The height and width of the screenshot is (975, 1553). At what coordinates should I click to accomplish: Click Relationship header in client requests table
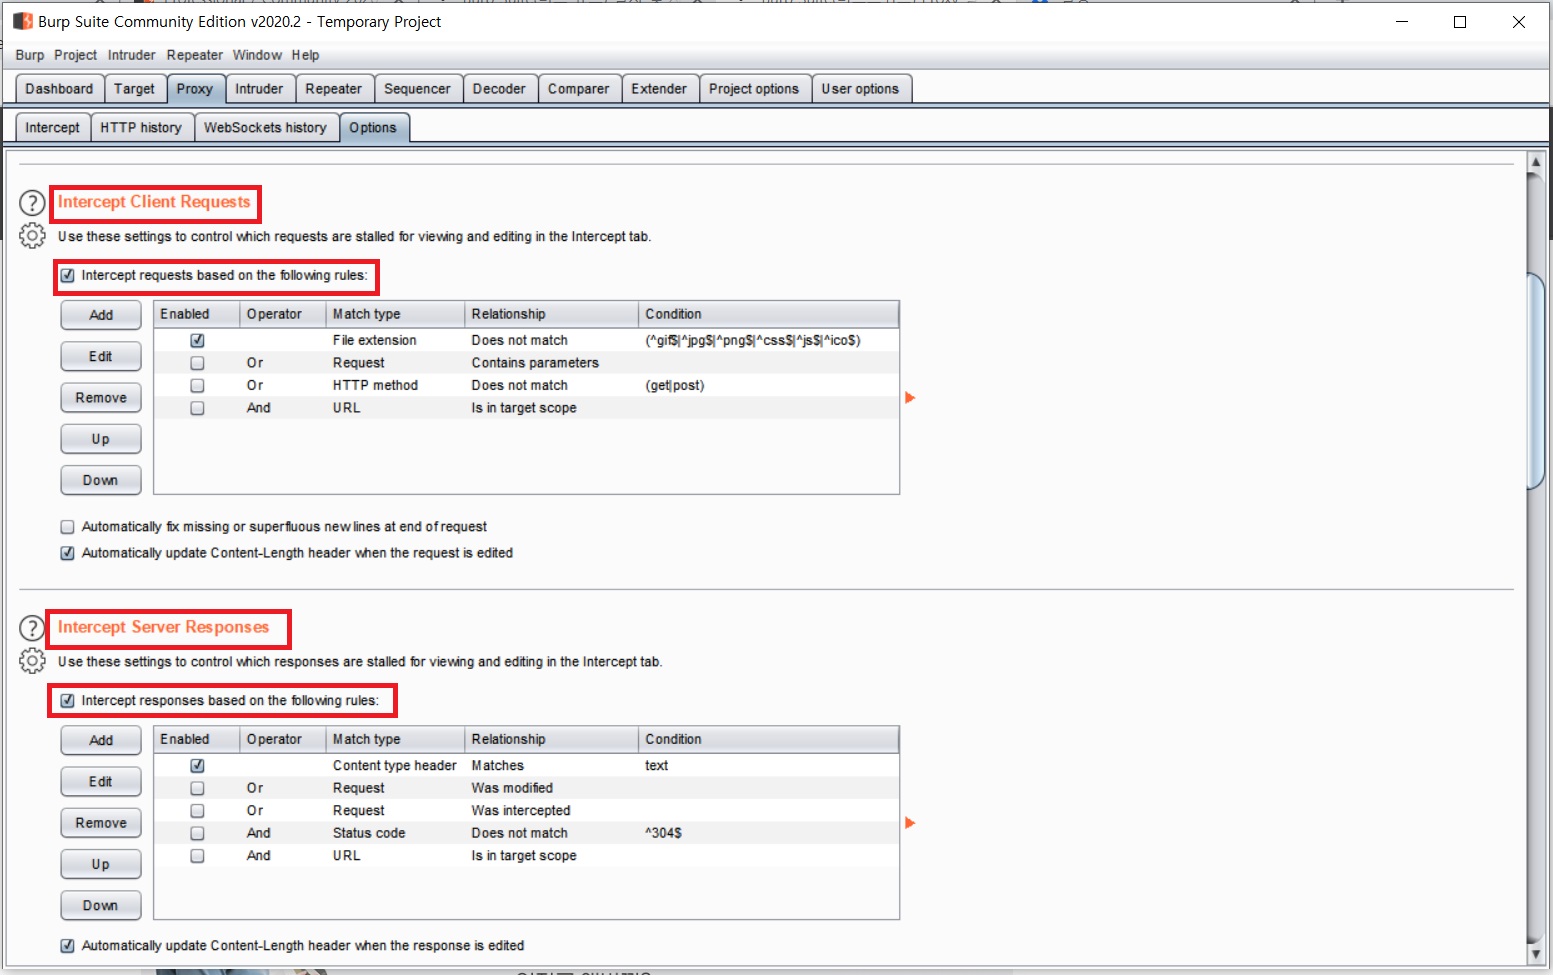pos(552,314)
